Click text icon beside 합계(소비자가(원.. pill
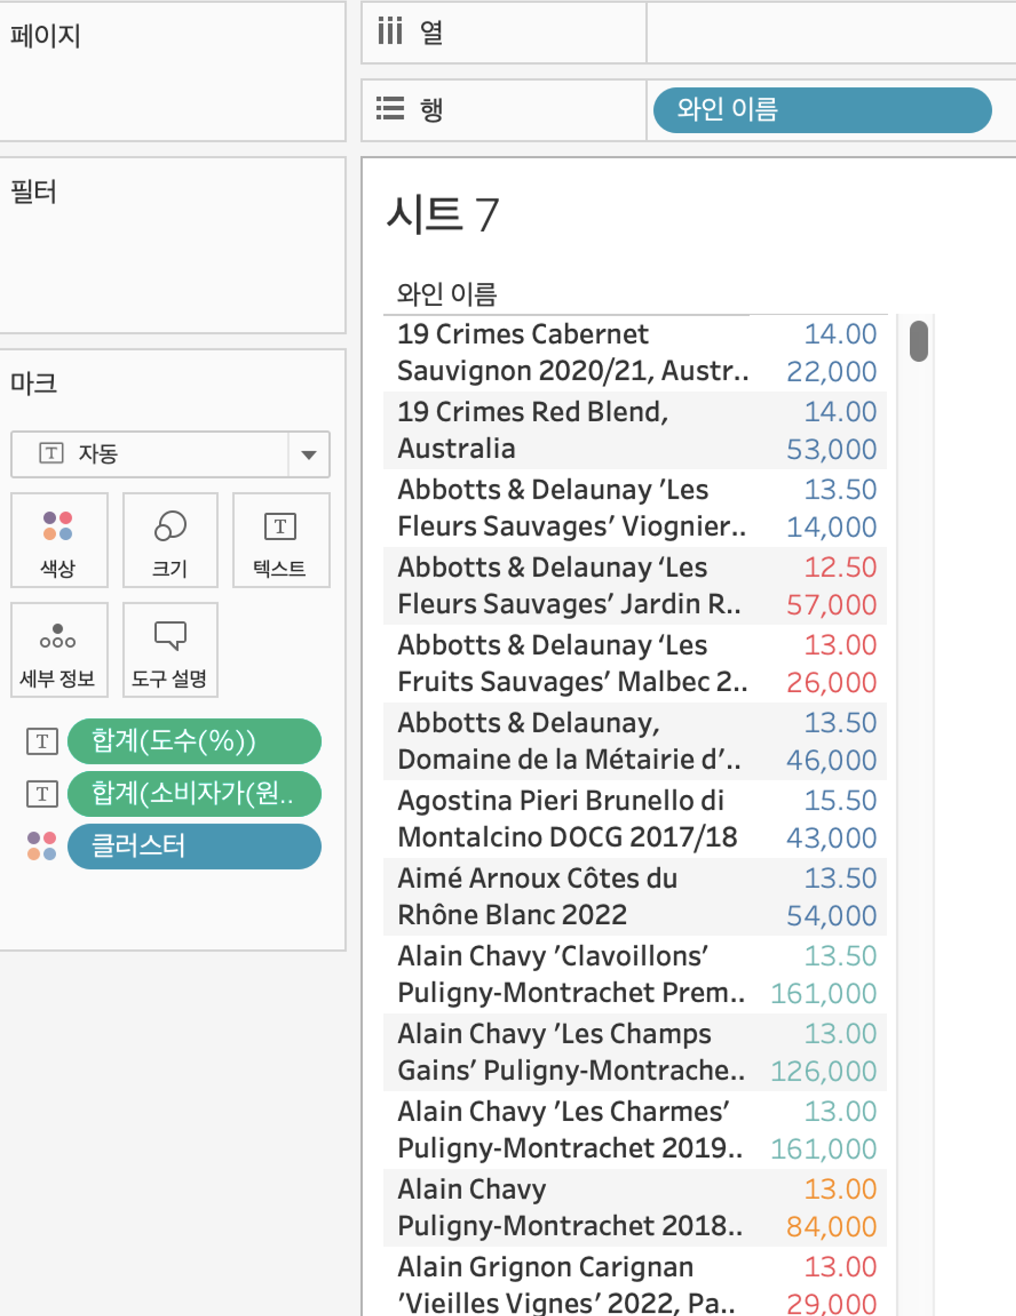The height and width of the screenshot is (1316, 1016). click(x=42, y=794)
